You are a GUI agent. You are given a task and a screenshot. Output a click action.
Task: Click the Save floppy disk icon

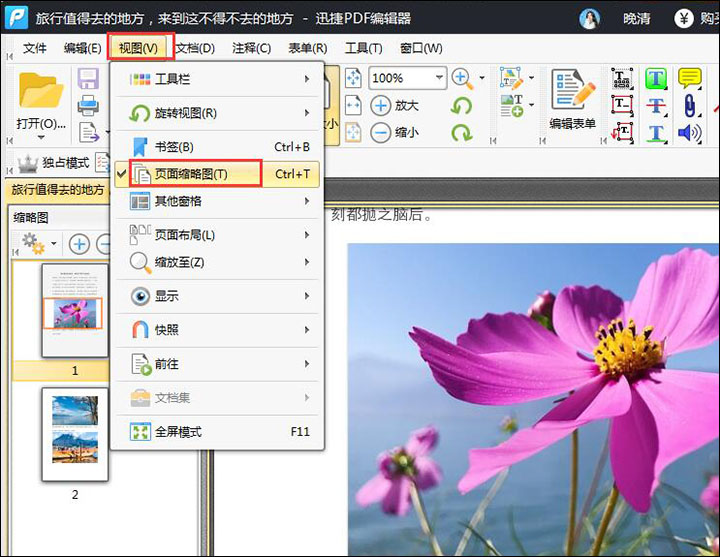[x=88, y=79]
